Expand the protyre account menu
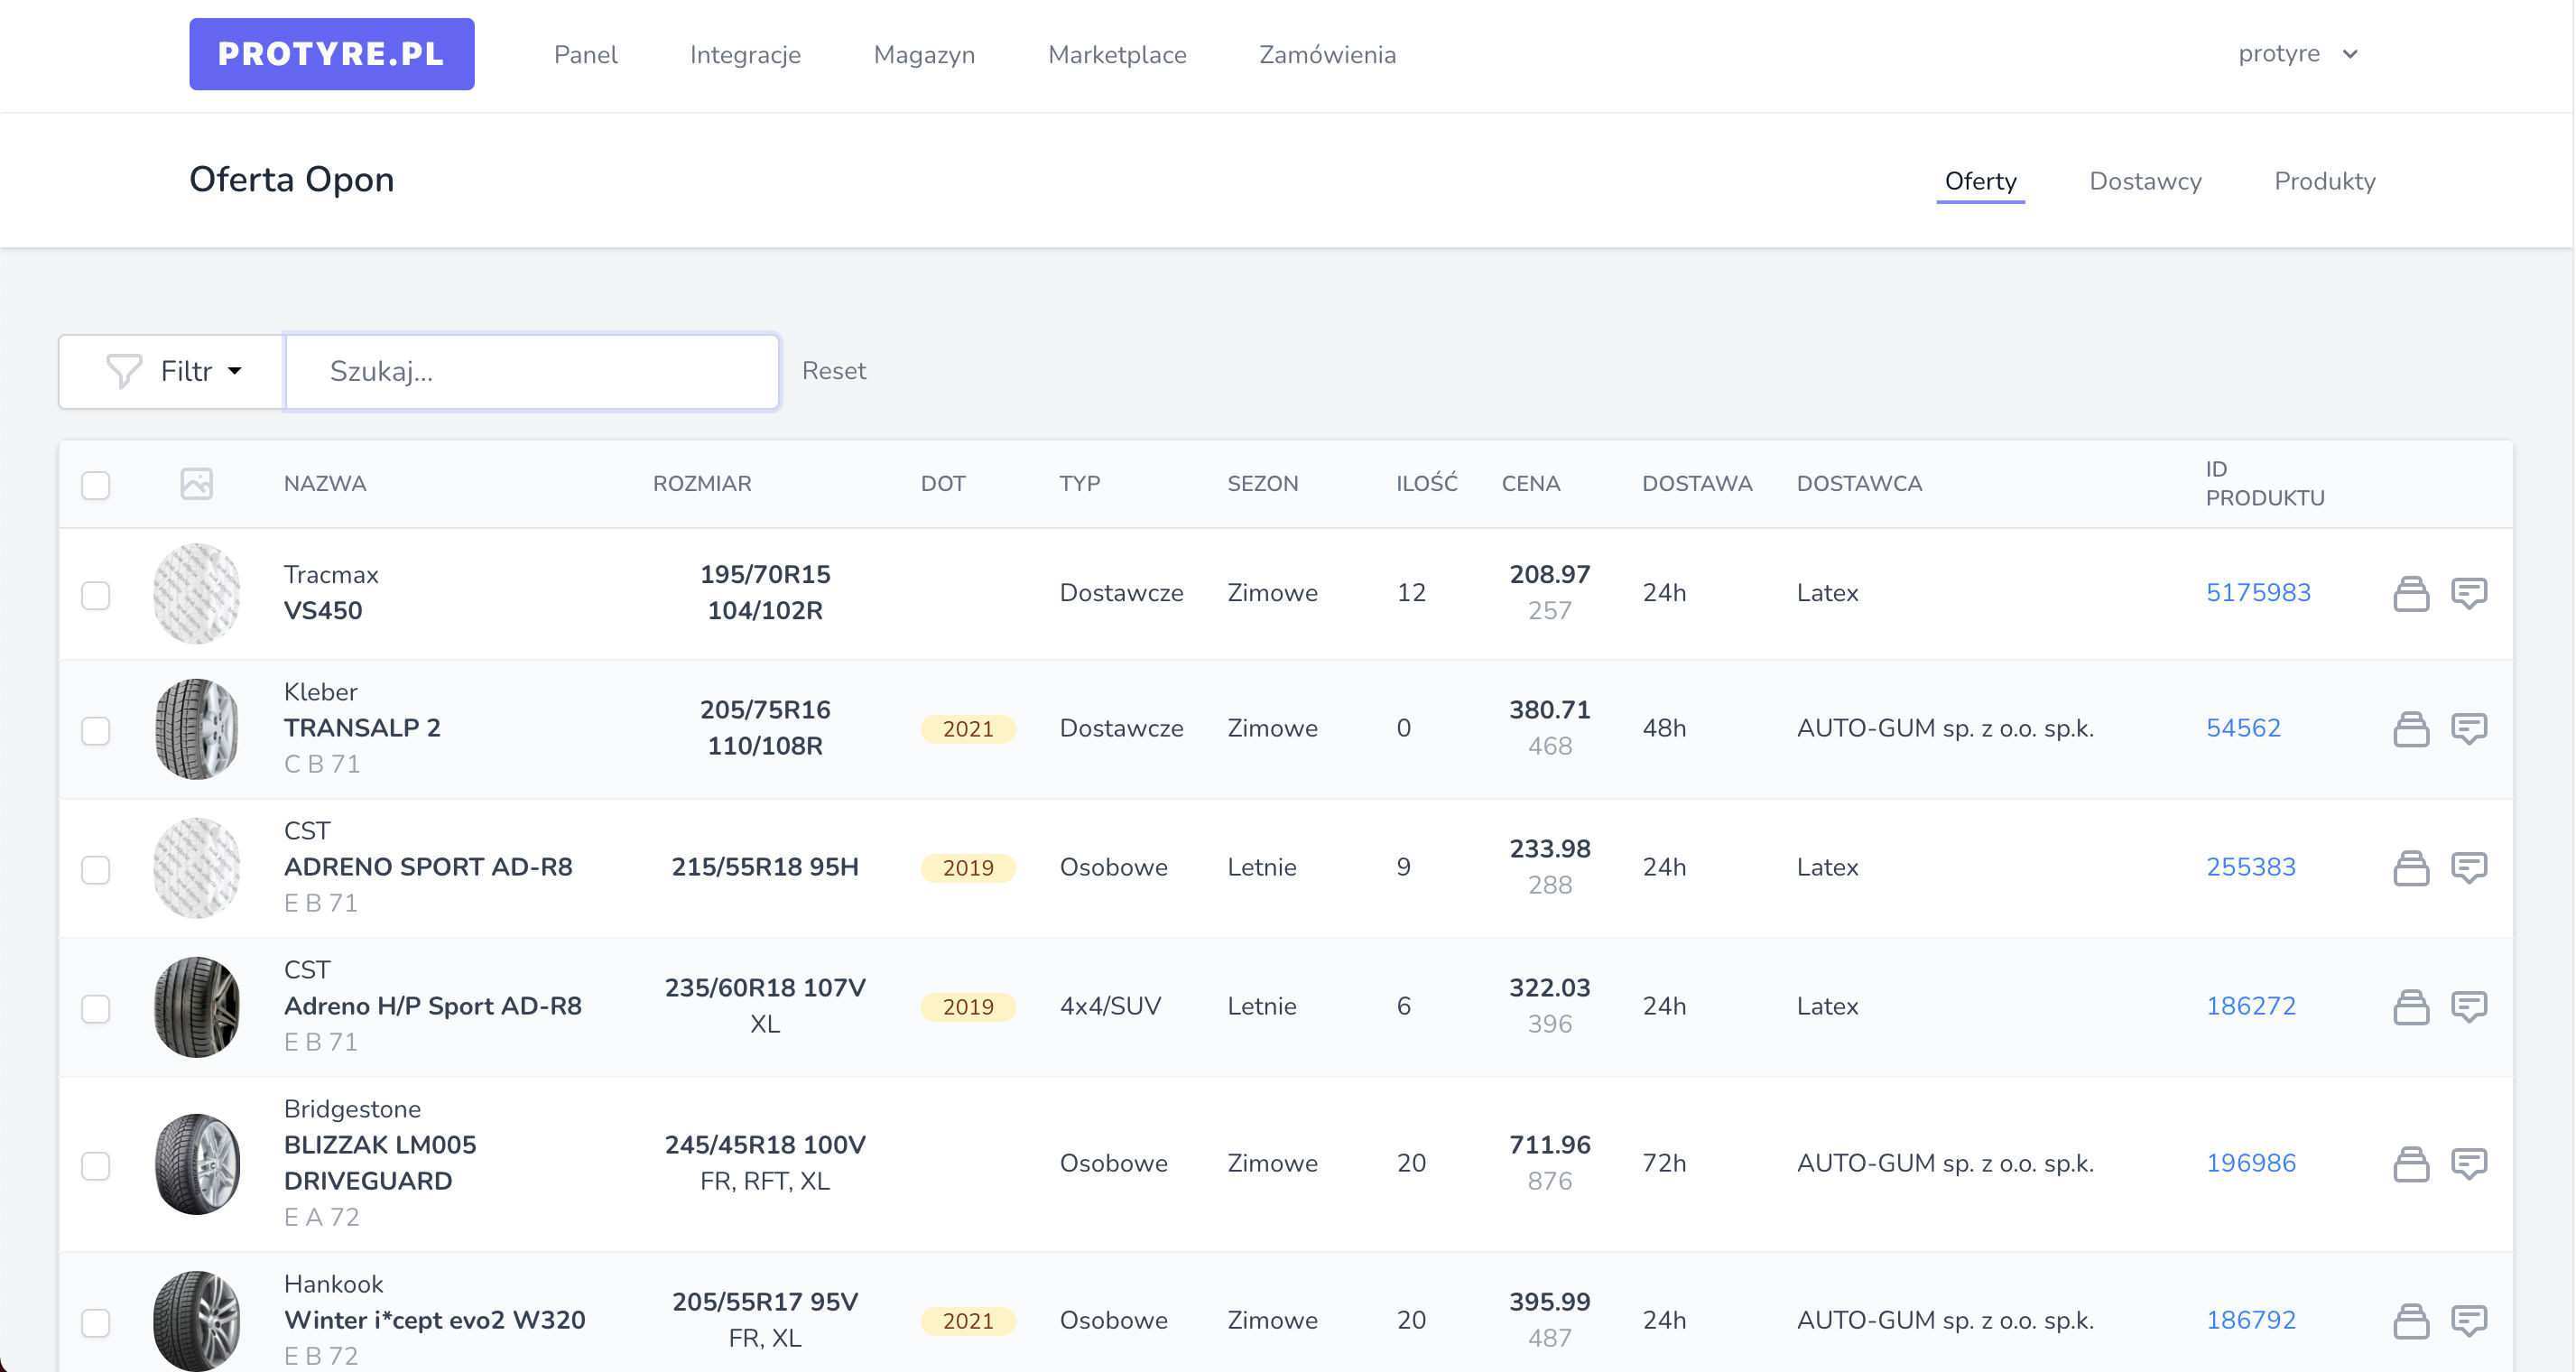 tap(2296, 54)
